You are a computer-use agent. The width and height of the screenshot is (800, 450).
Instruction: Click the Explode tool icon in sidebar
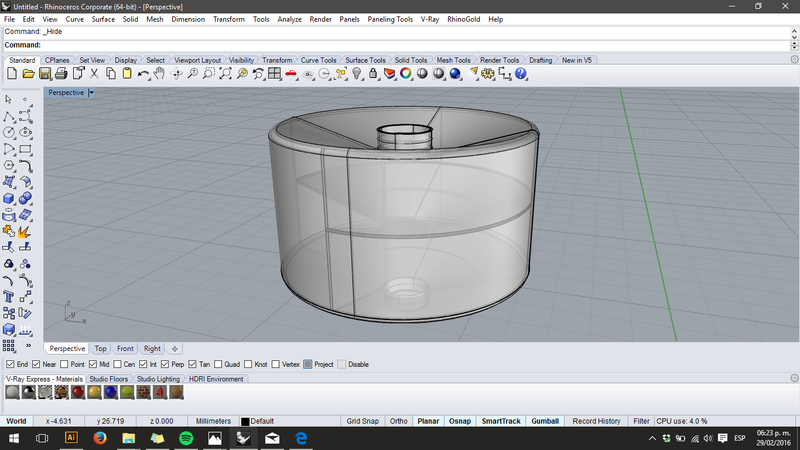coord(26,230)
